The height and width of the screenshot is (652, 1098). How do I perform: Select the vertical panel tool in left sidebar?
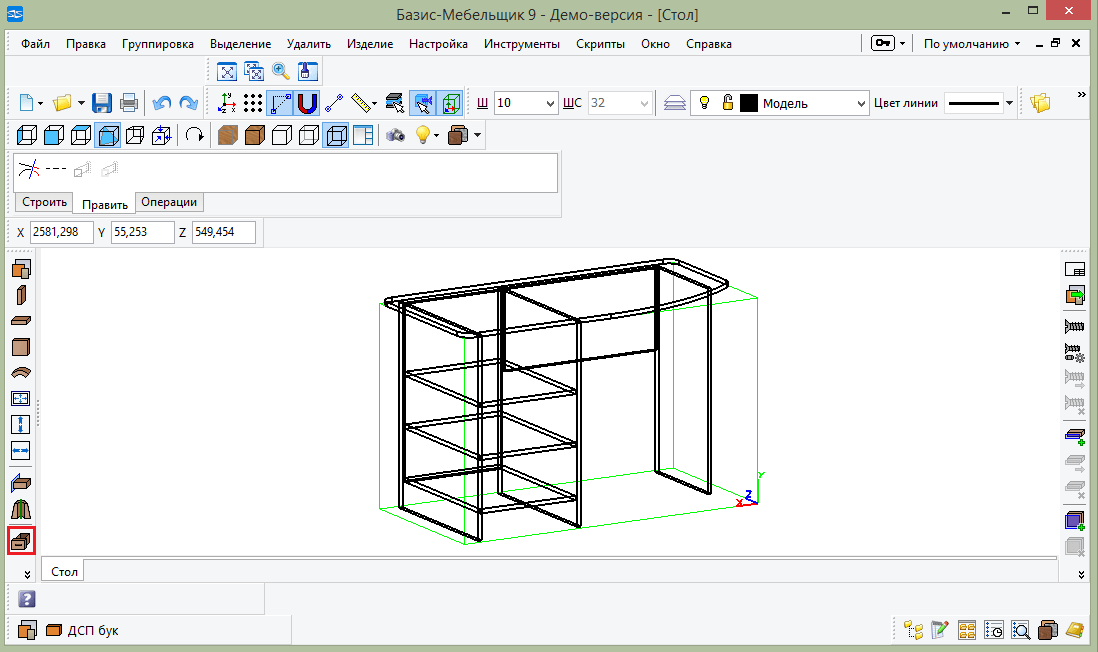point(21,295)
